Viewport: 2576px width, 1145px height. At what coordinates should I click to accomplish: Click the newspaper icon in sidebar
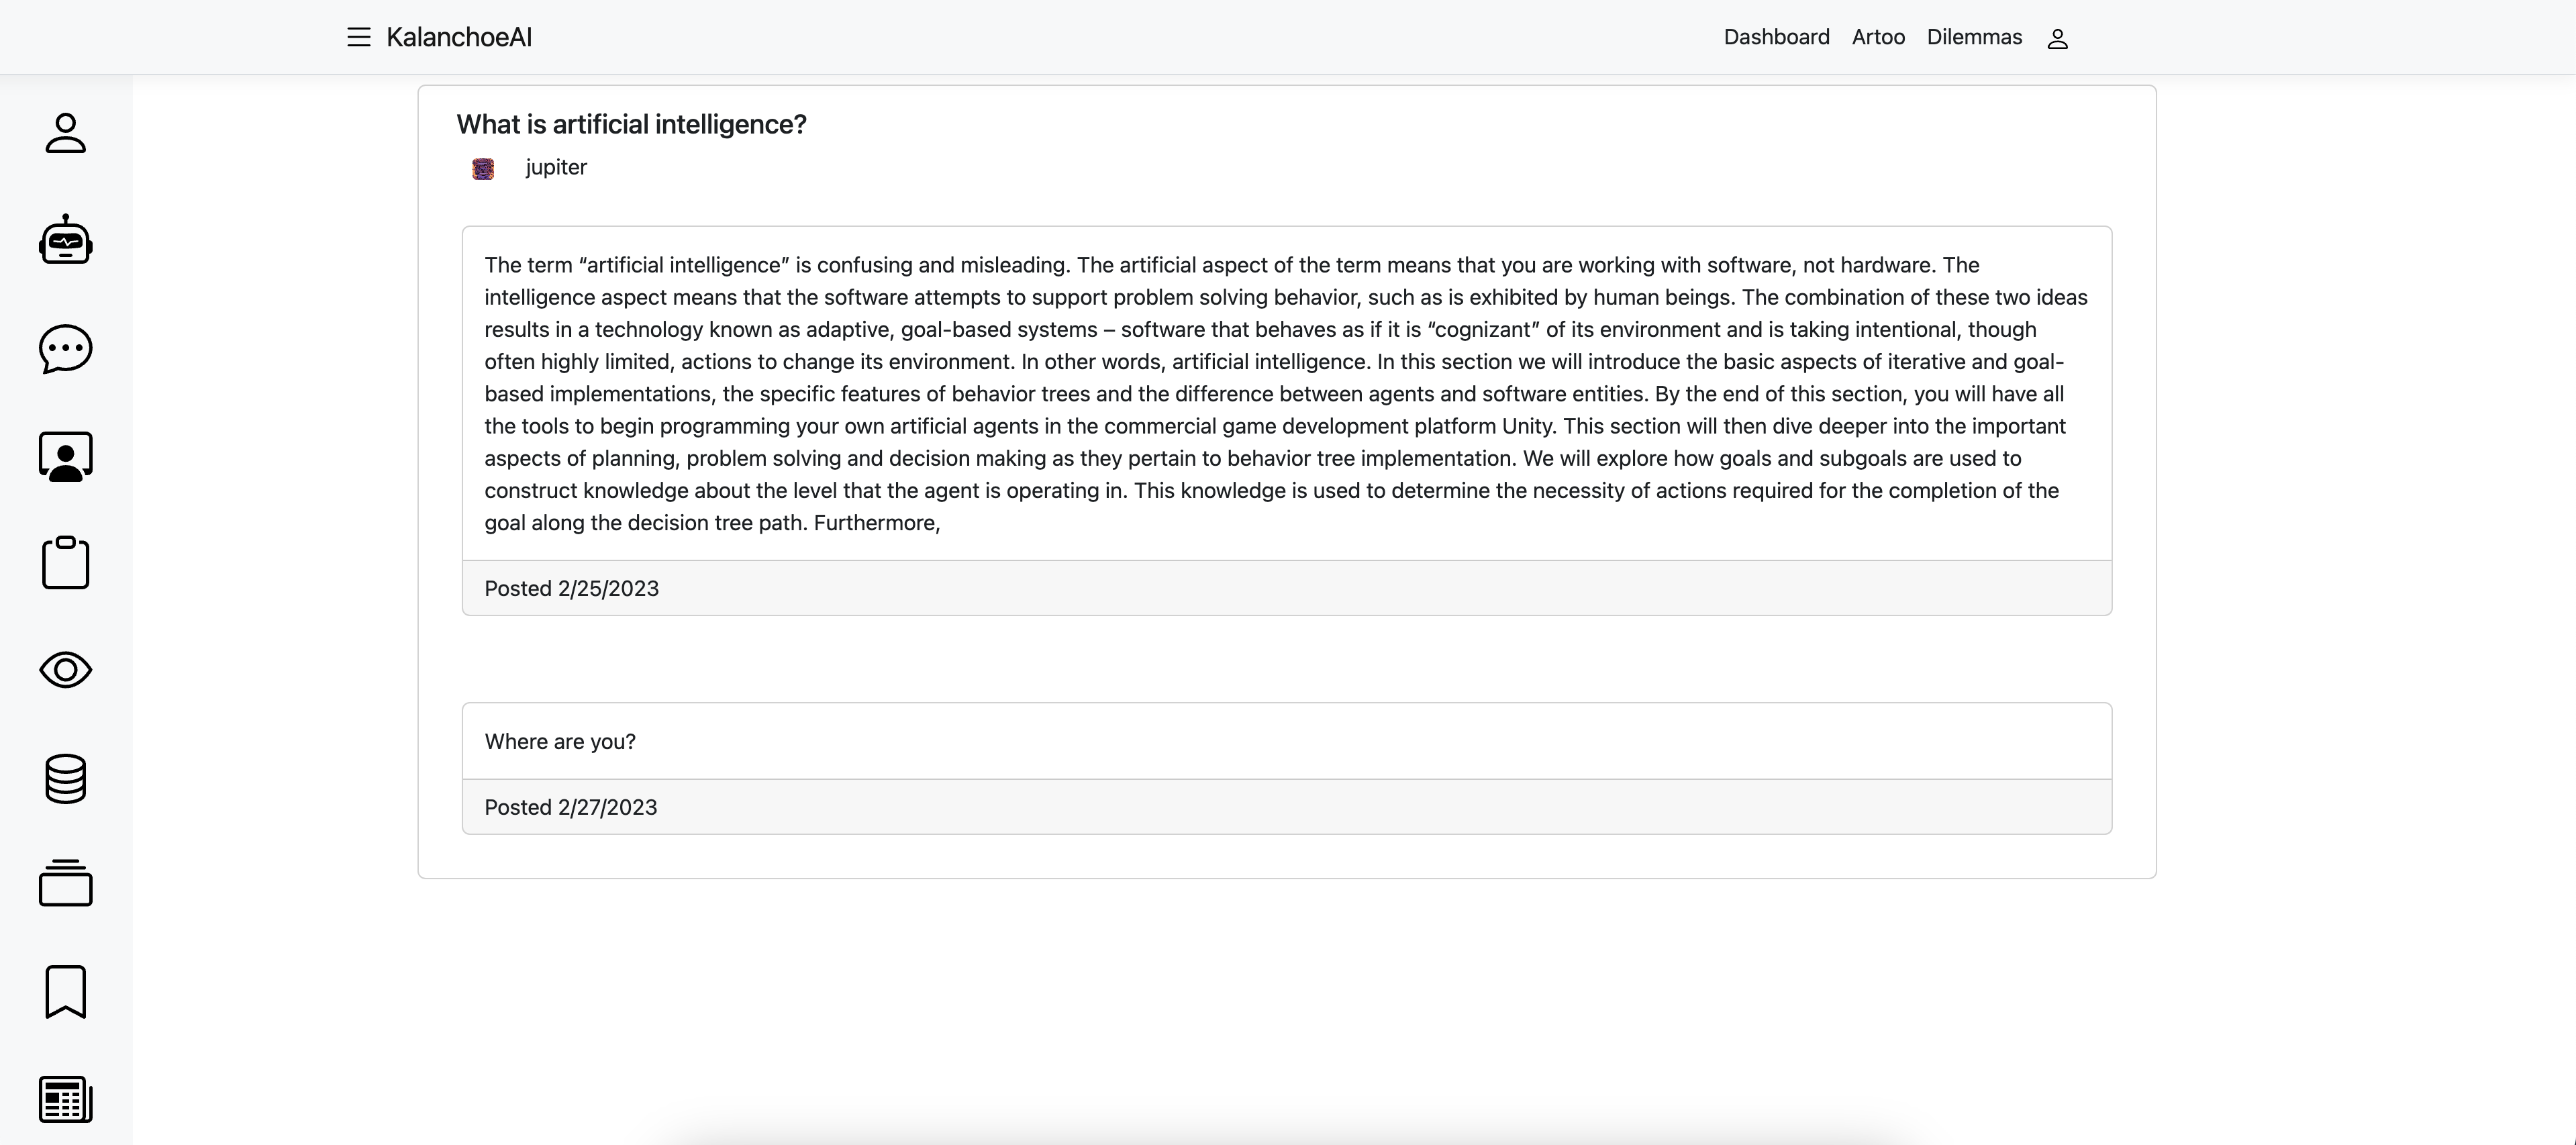point(66,1099)
